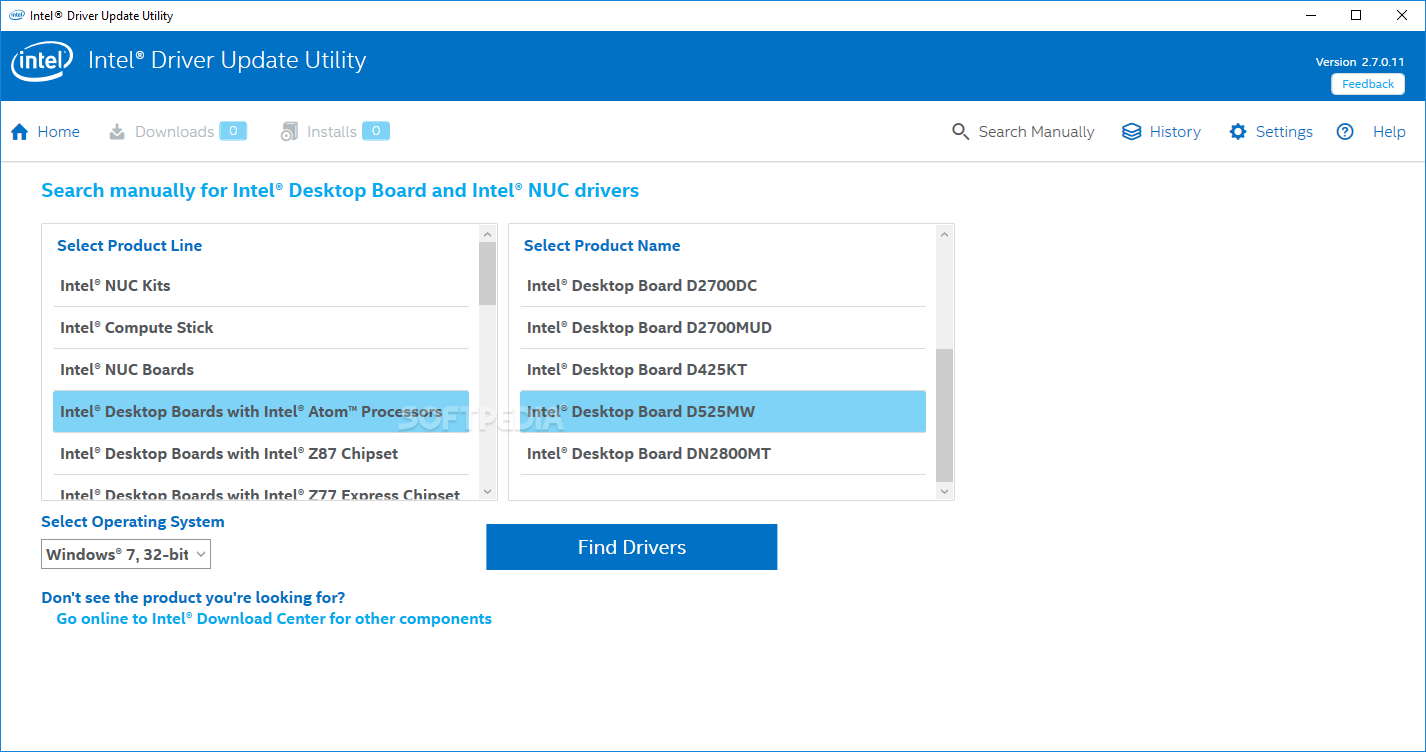Click the Installs icon
Screen dimensions: 1426x752
(x=289, y=132)
